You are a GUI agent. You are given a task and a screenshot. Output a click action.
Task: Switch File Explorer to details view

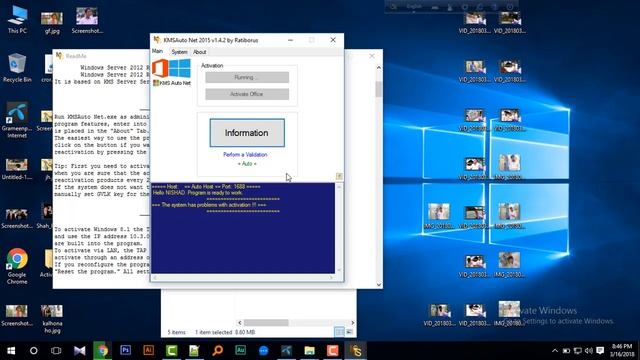[339, 332]
